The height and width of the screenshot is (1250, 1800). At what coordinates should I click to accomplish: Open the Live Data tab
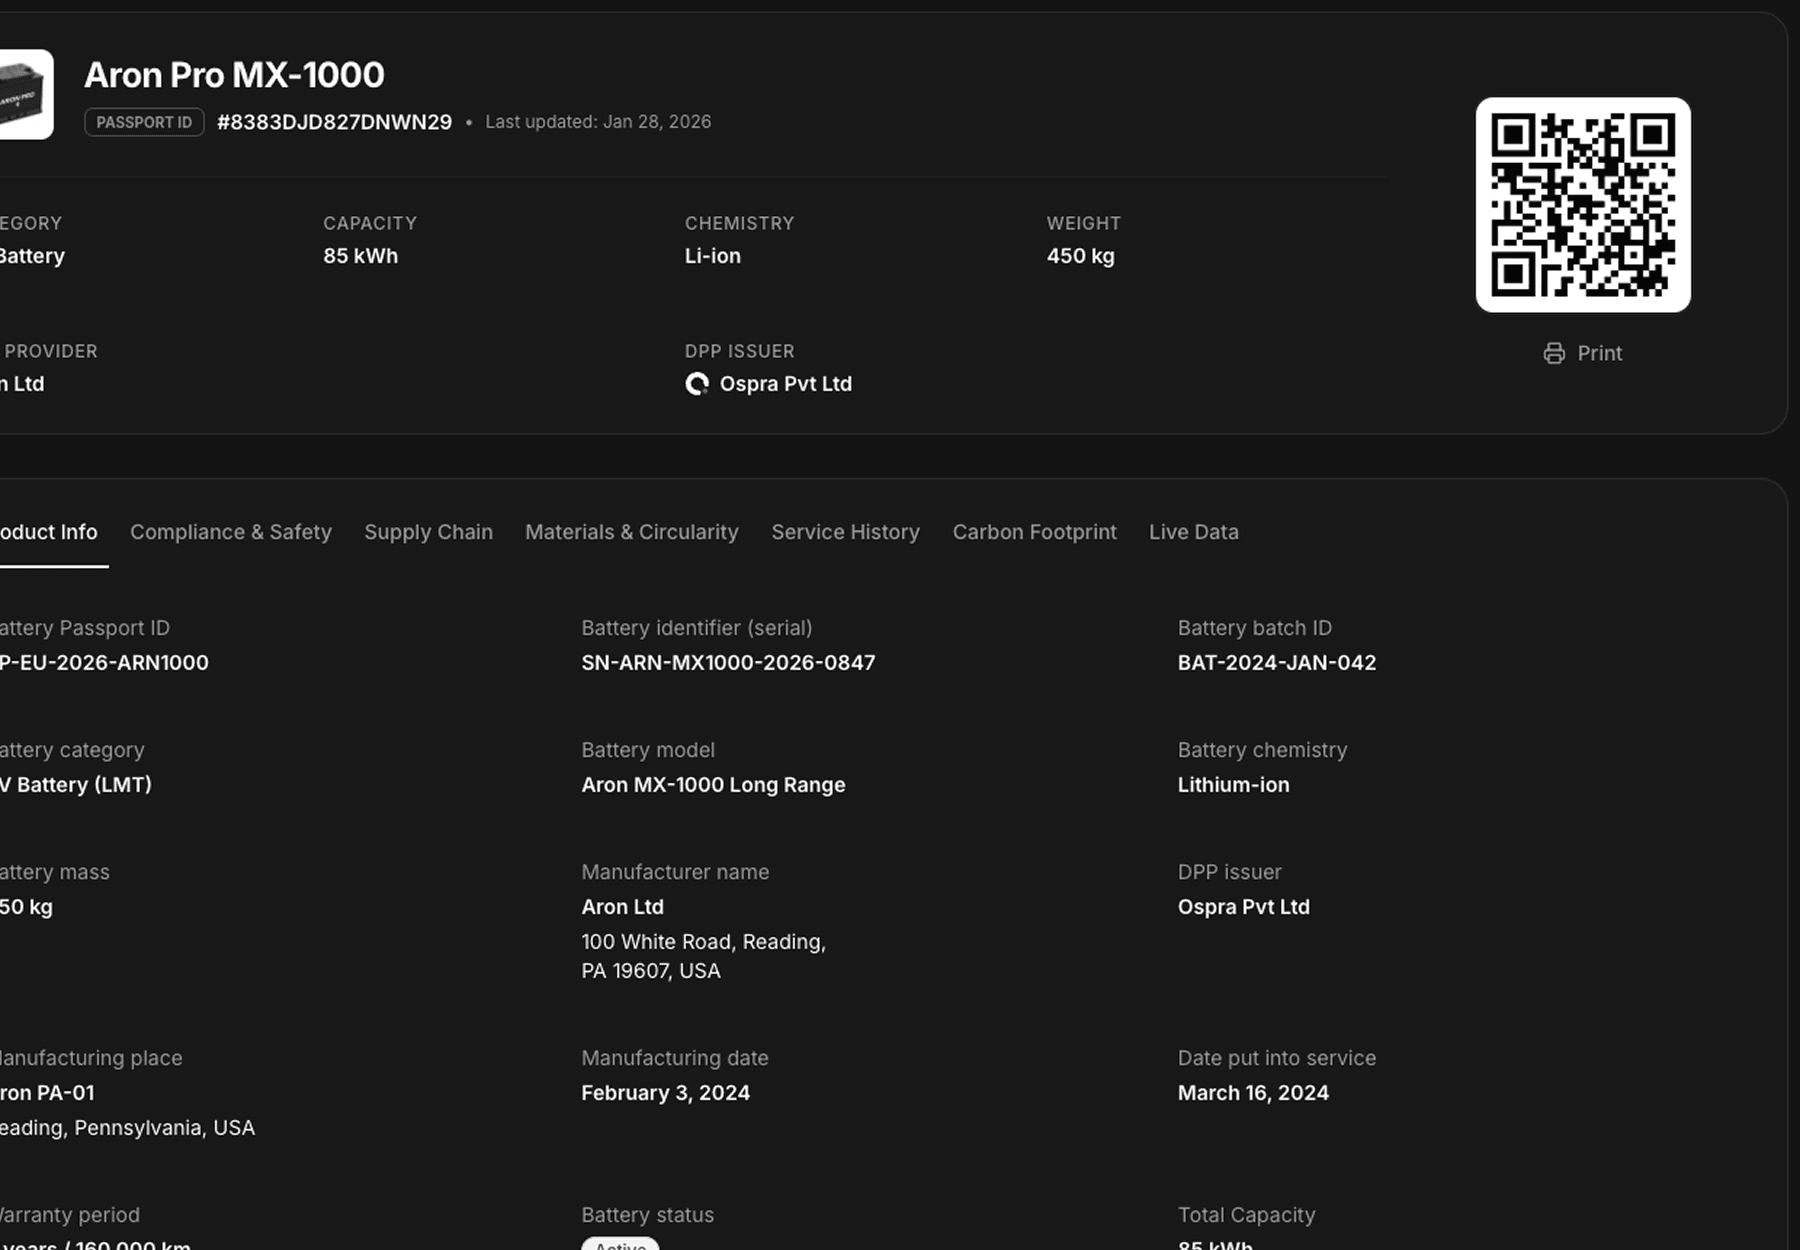point(1193,532)
